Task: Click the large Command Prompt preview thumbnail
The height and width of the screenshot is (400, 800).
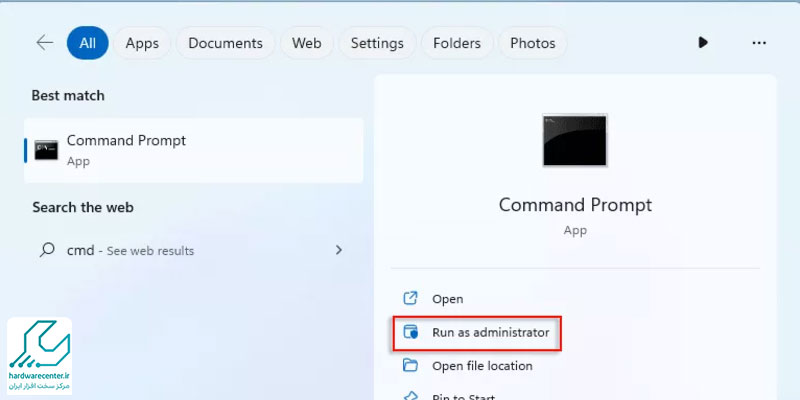Action: point(575,140)
